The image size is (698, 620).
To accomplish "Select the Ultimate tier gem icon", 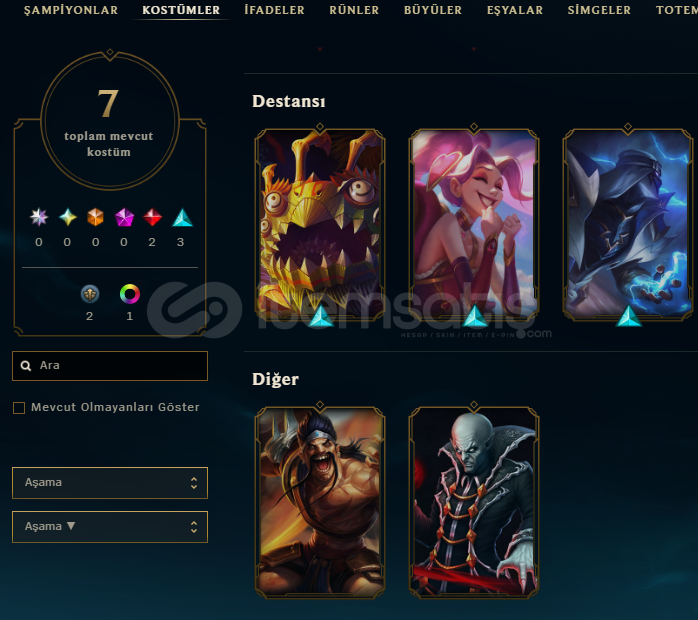I will click(x=68, y=217).
